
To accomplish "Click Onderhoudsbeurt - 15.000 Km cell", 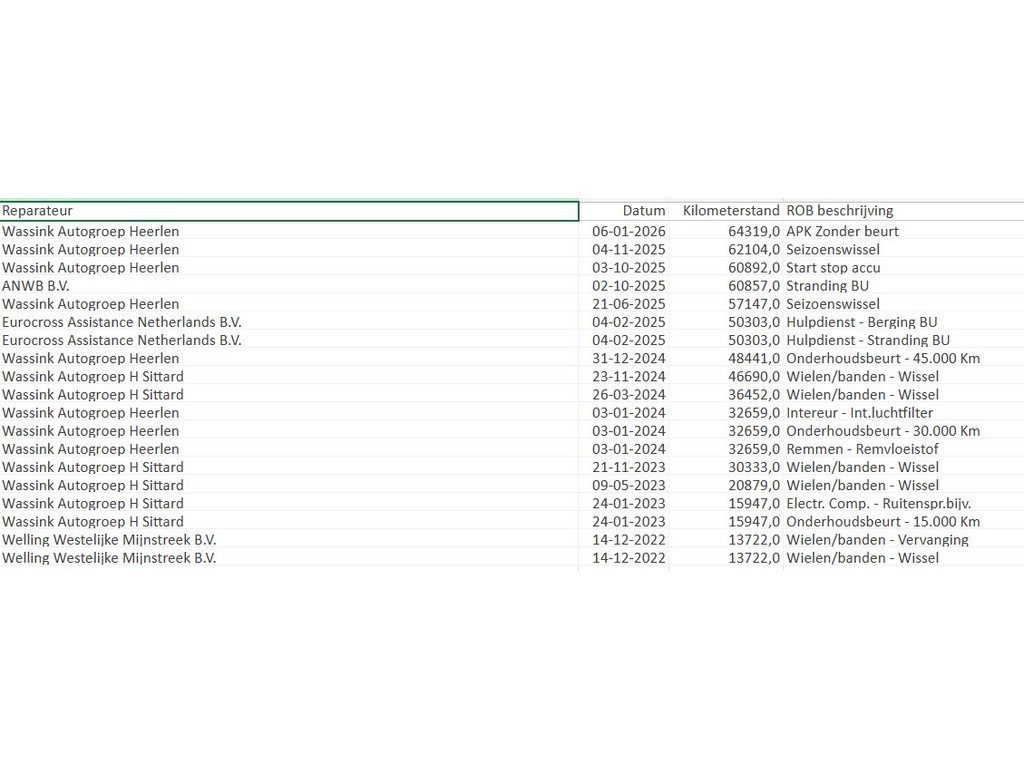I will (883, 522).
